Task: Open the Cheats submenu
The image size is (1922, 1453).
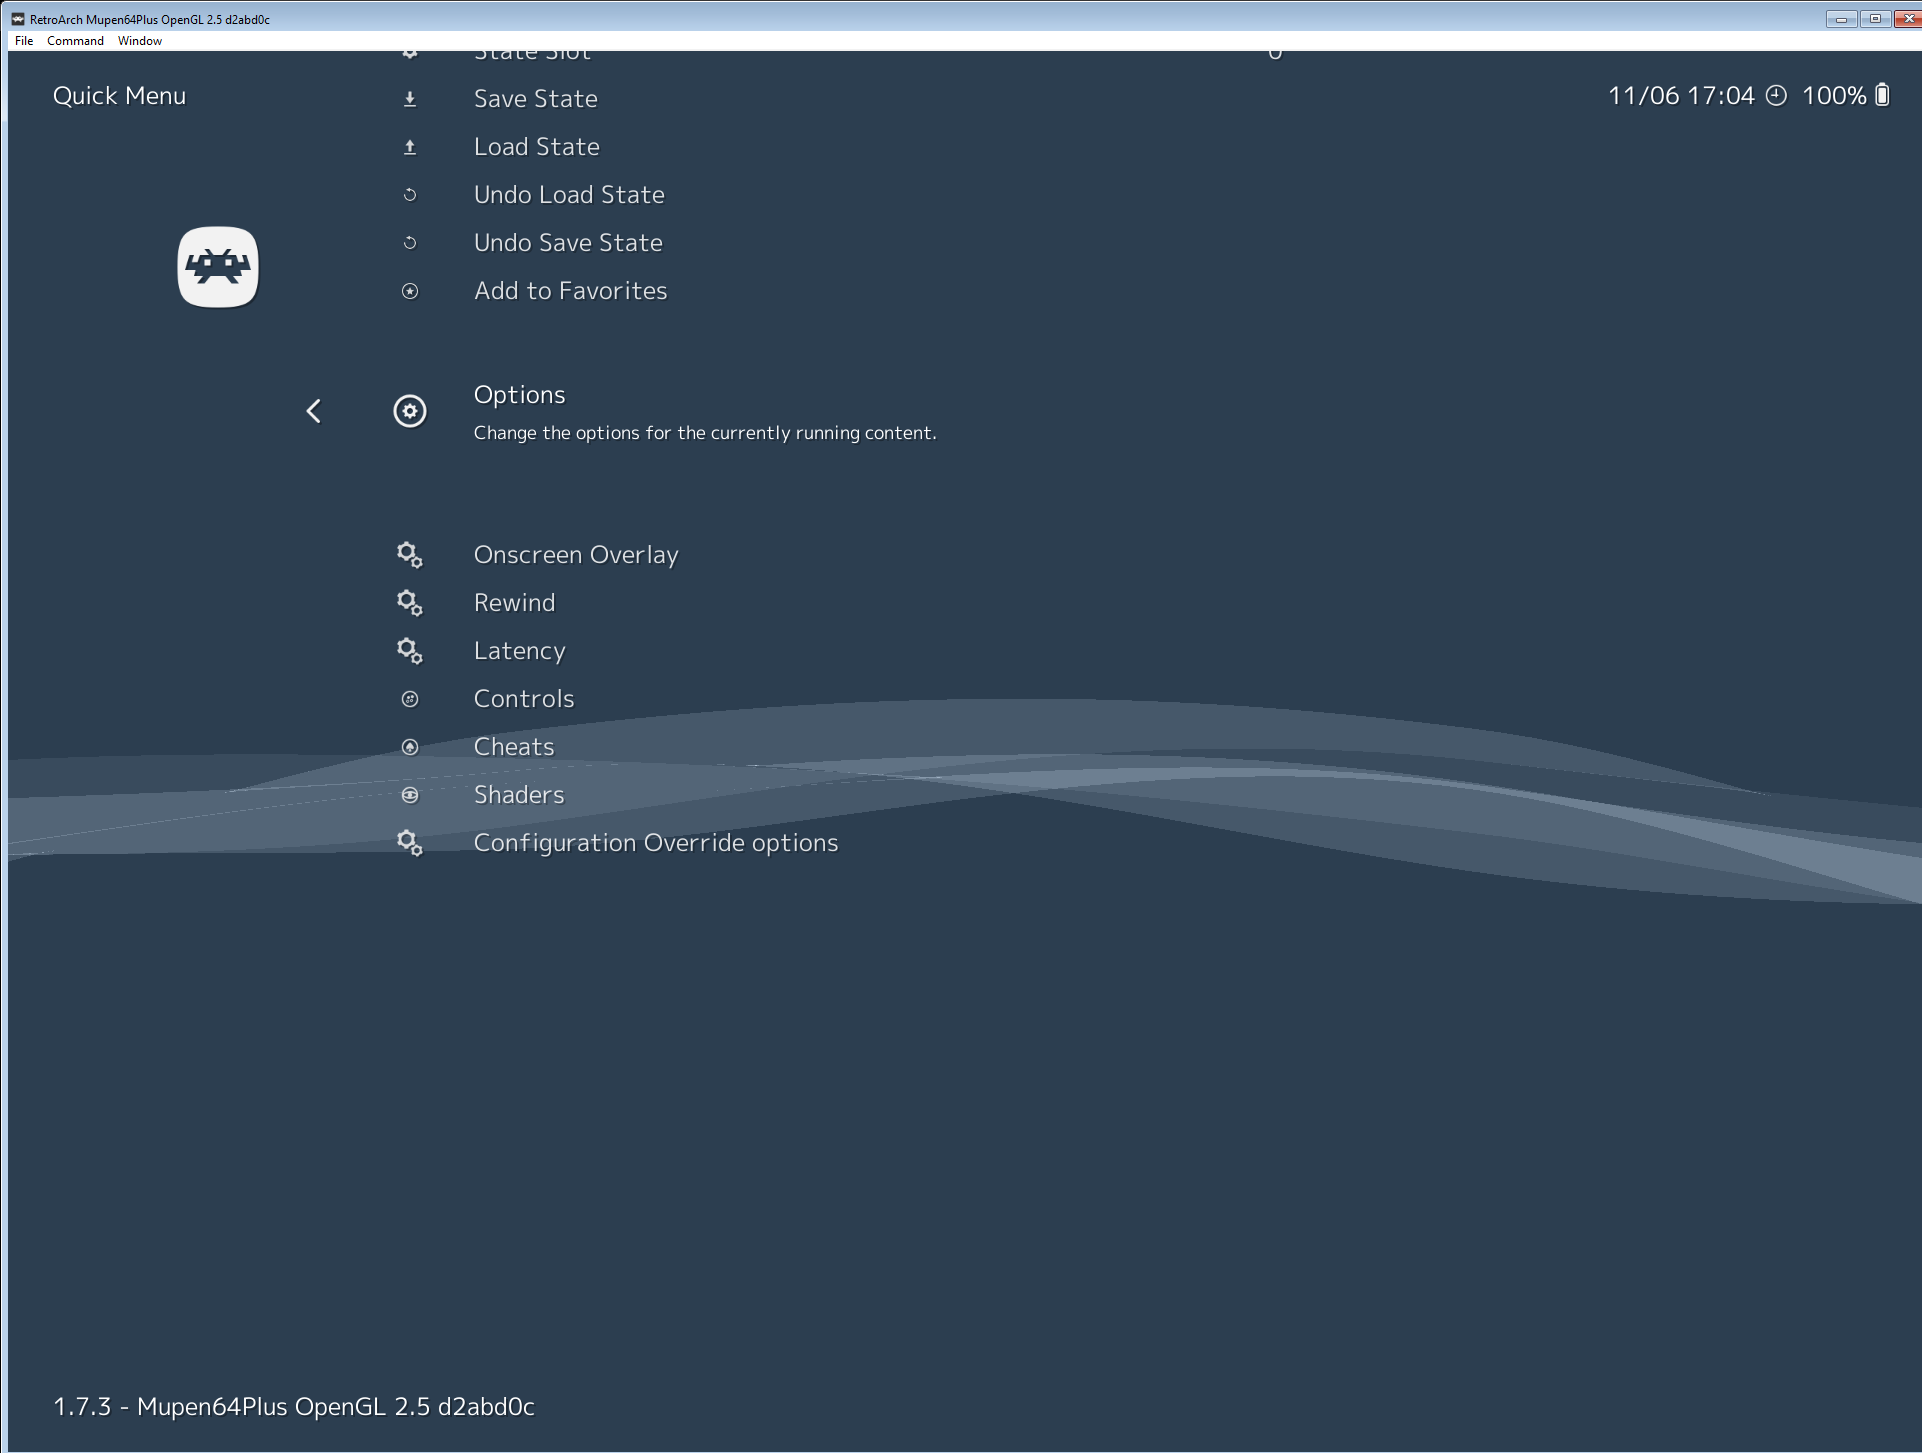Action: coord(514,747)
